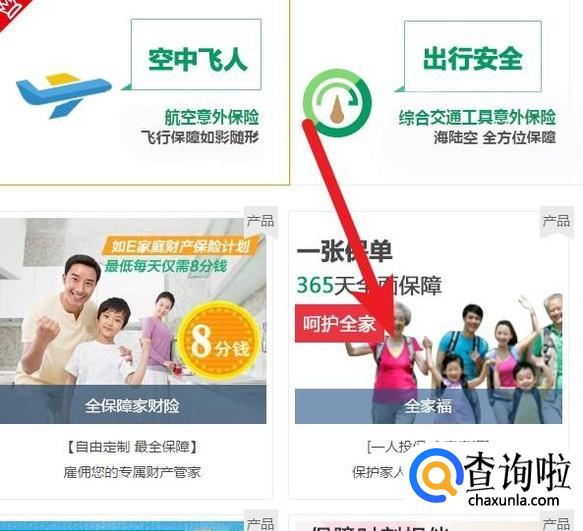
Task: Open the family kitchen photo banner
Action: click(133, 302)
